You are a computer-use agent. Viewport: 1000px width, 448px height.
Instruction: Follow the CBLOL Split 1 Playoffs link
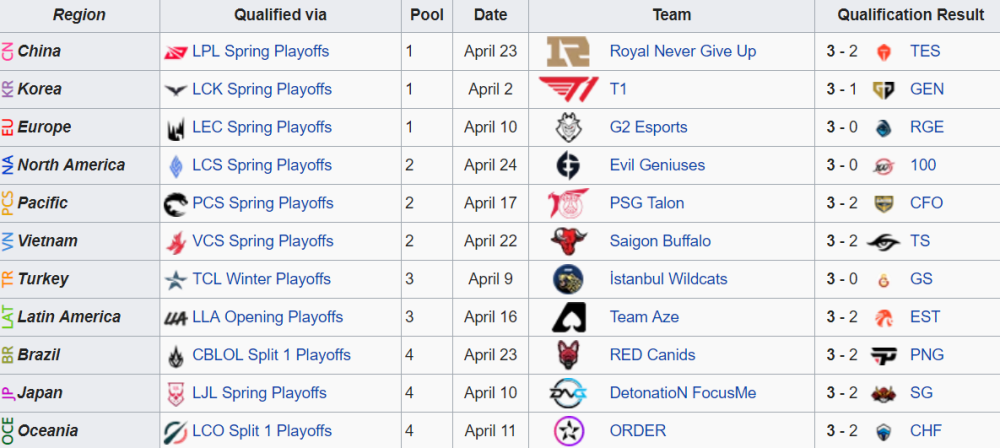pos(271,355)
